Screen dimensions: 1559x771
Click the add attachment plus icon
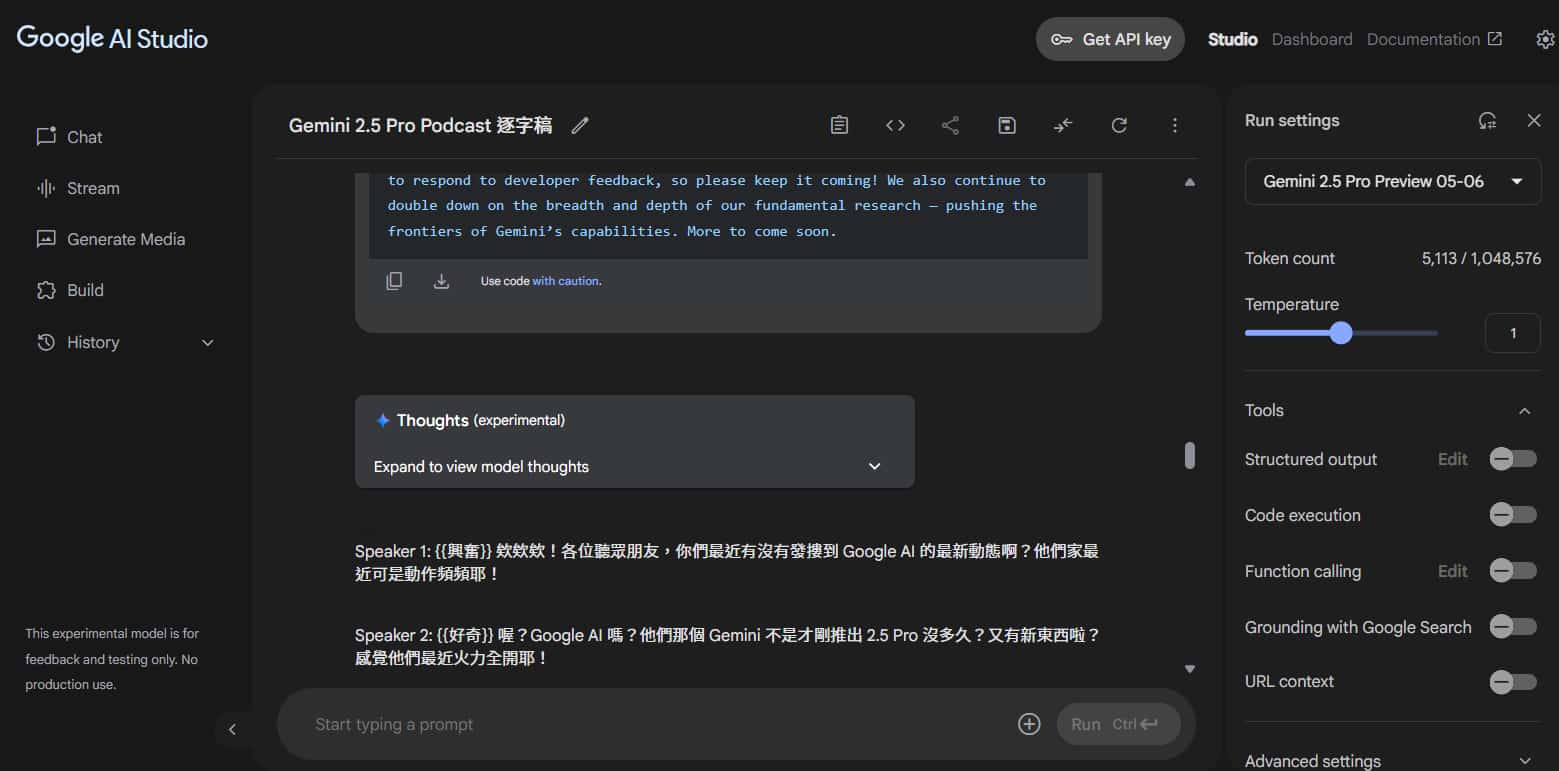[x=1029, y=724]
